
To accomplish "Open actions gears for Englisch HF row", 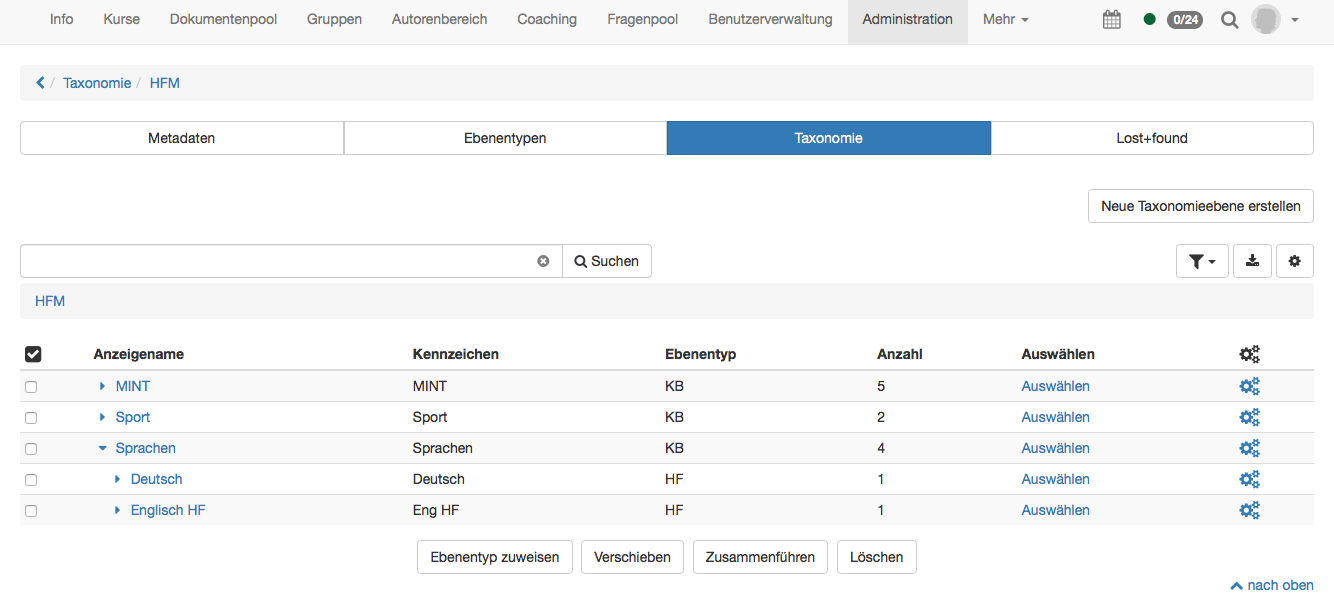I will point(1249,510).
